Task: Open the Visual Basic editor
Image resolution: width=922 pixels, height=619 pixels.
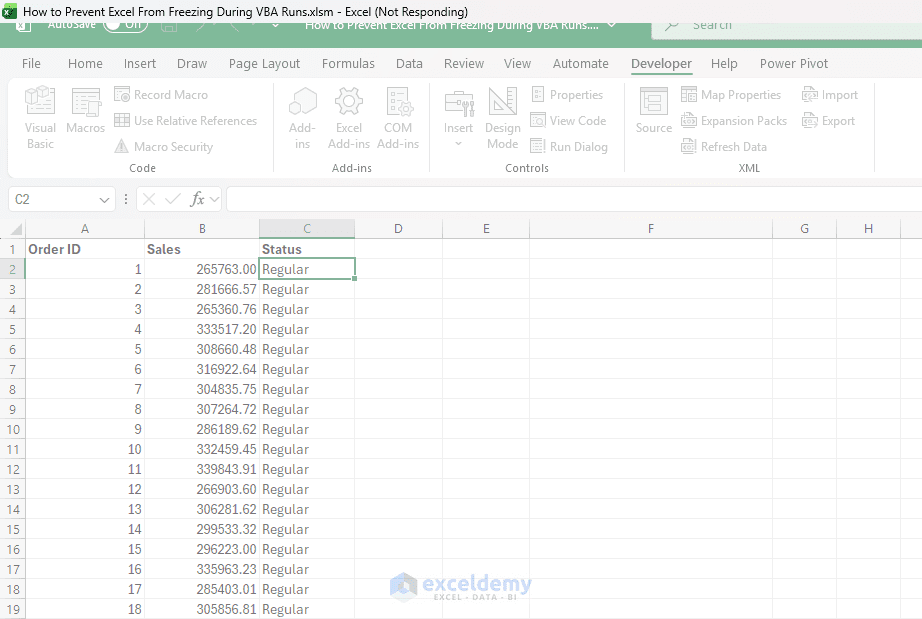Action: click(40, 118)
